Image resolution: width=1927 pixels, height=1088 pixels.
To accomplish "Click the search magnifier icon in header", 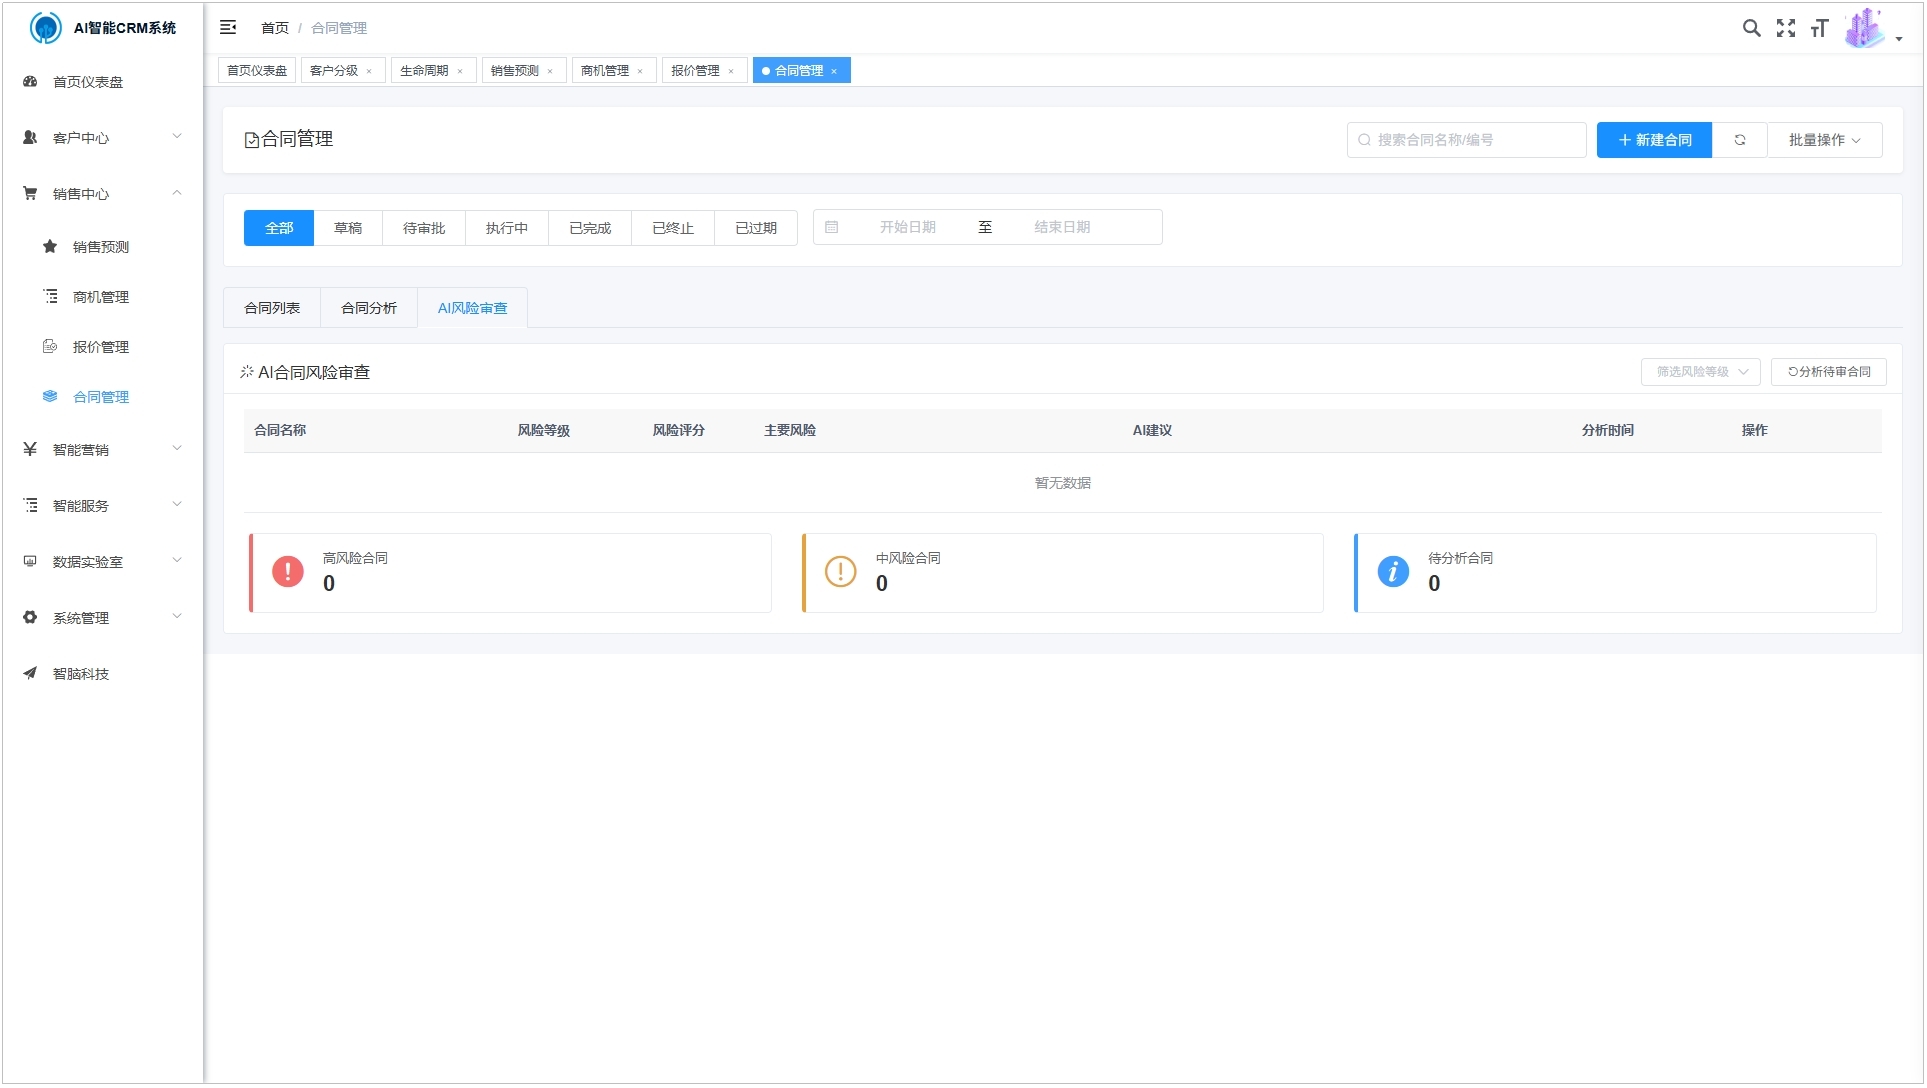I will 1751,28.
